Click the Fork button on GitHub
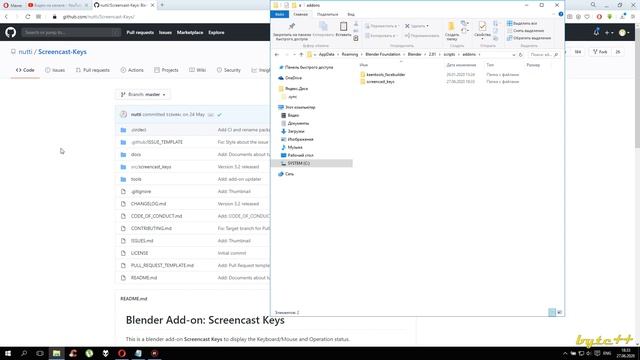Screen dimensions: 640x360 [x=600, y=52]
